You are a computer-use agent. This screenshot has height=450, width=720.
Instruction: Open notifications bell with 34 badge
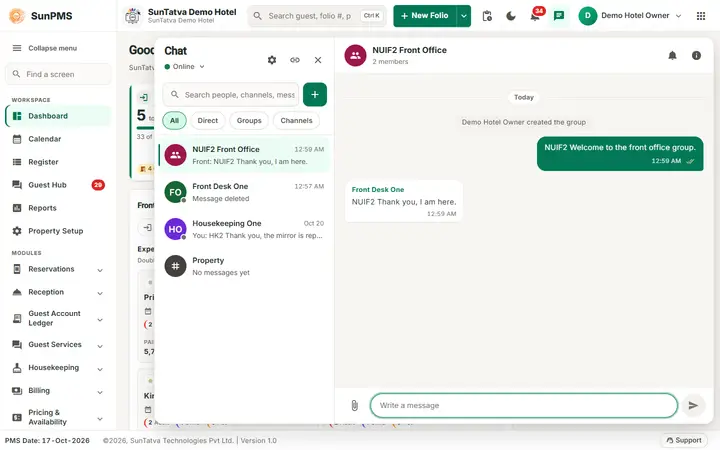535,16
